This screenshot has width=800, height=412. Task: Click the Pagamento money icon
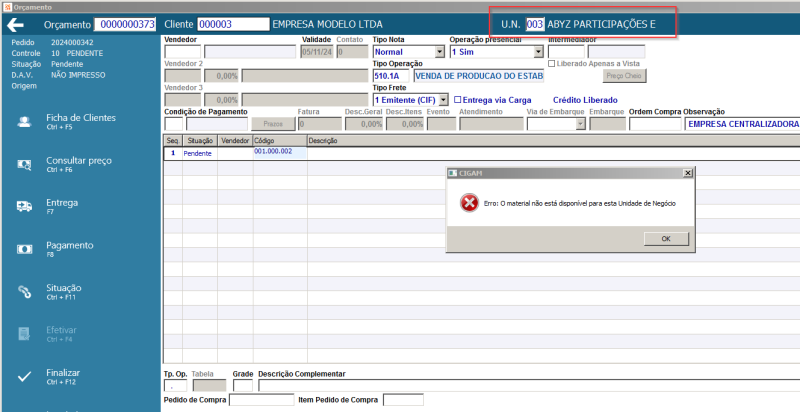point(24,249)
